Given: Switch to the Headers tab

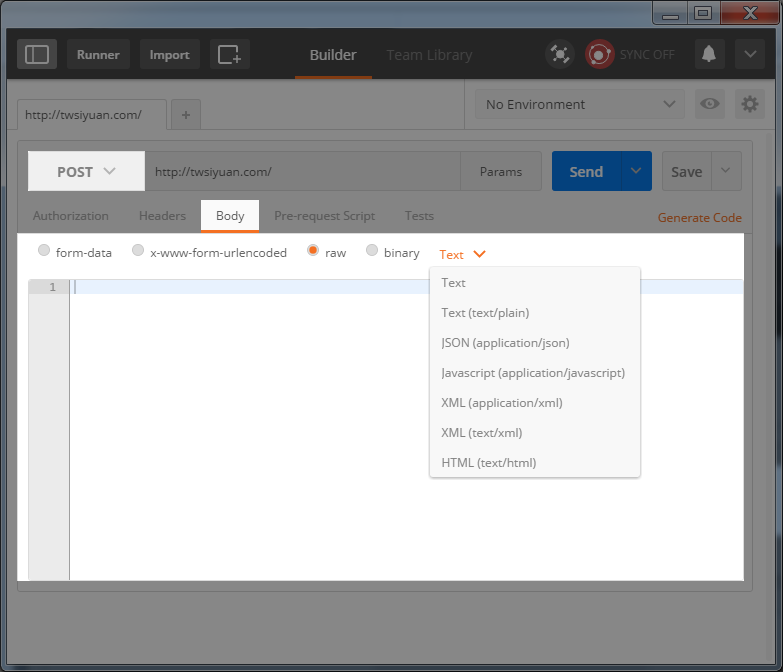Looking at the screenshot, I should (x=162, y=216).
